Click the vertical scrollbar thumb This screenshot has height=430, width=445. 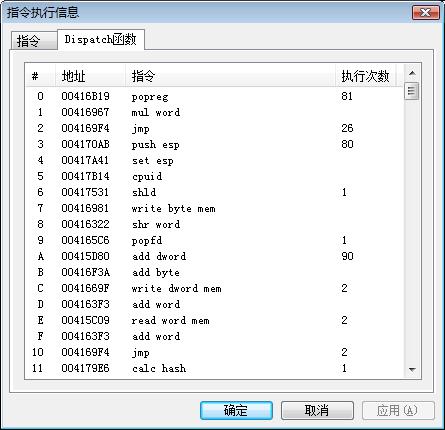(412, 91)
